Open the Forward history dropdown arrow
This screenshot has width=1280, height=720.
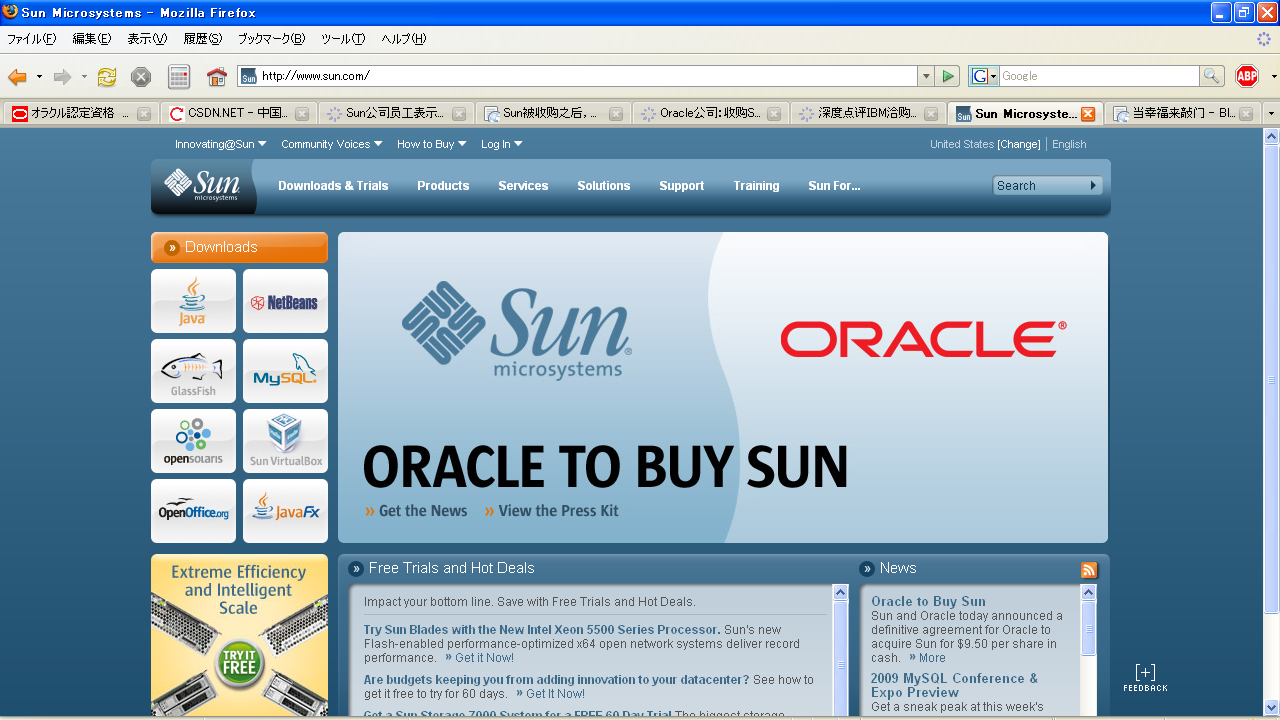pos(84,77)
